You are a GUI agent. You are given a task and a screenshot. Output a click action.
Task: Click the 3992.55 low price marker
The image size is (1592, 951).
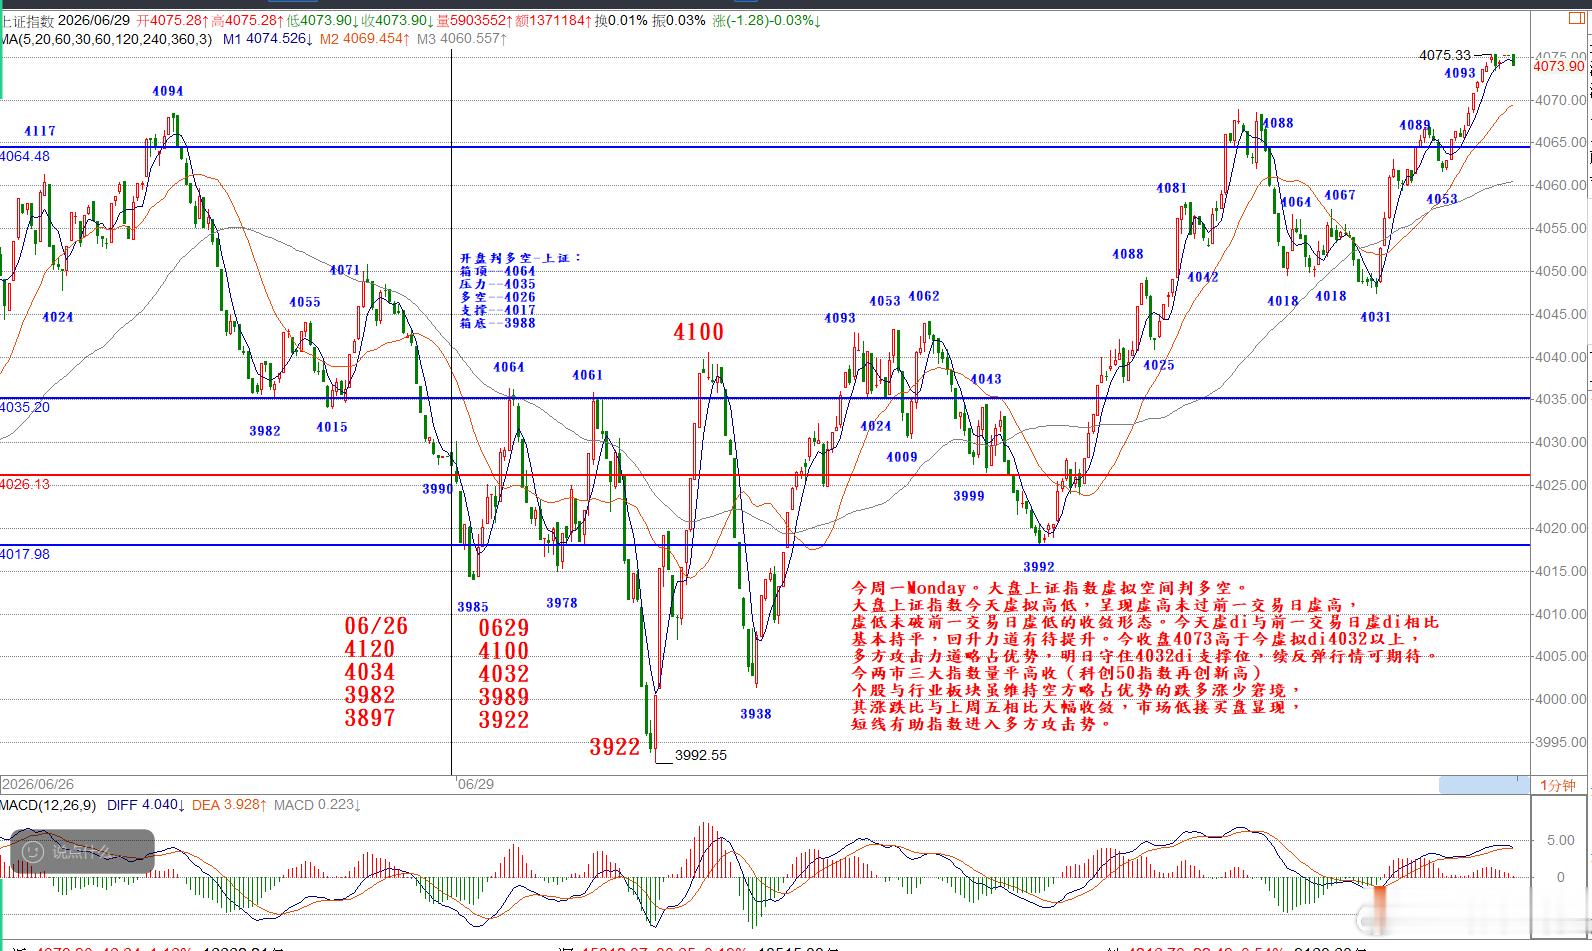(x=701, y=756)
